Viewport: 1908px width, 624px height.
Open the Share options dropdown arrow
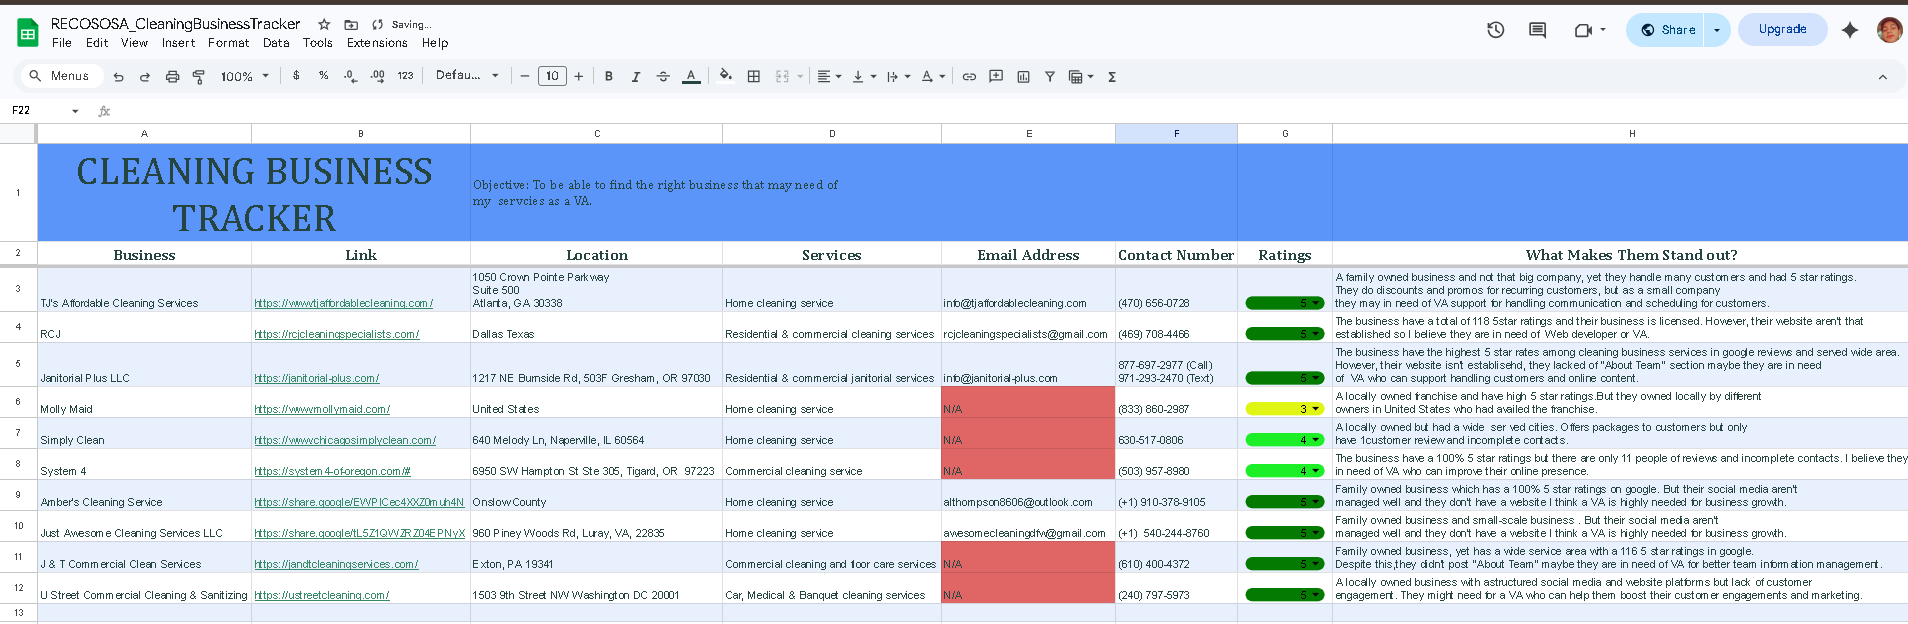[1717, 30]
